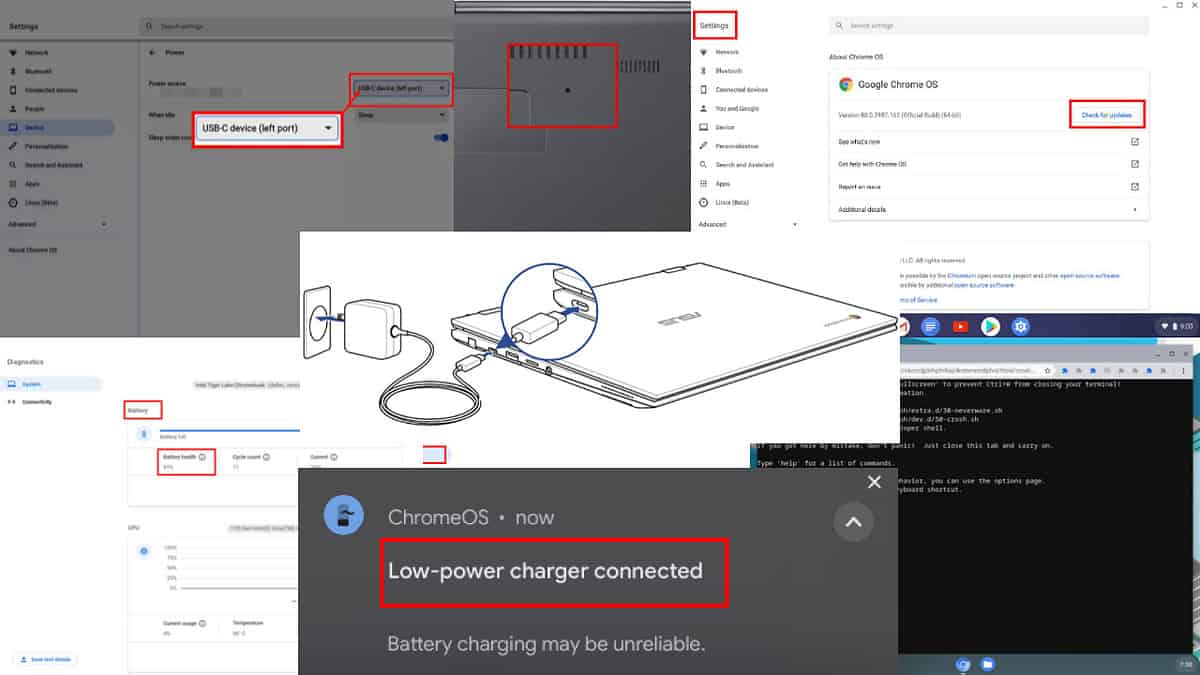Open Connected devices in the Power settings sidebar
The width and height of the screenshot is (1200, 675).
coord(51,90)
